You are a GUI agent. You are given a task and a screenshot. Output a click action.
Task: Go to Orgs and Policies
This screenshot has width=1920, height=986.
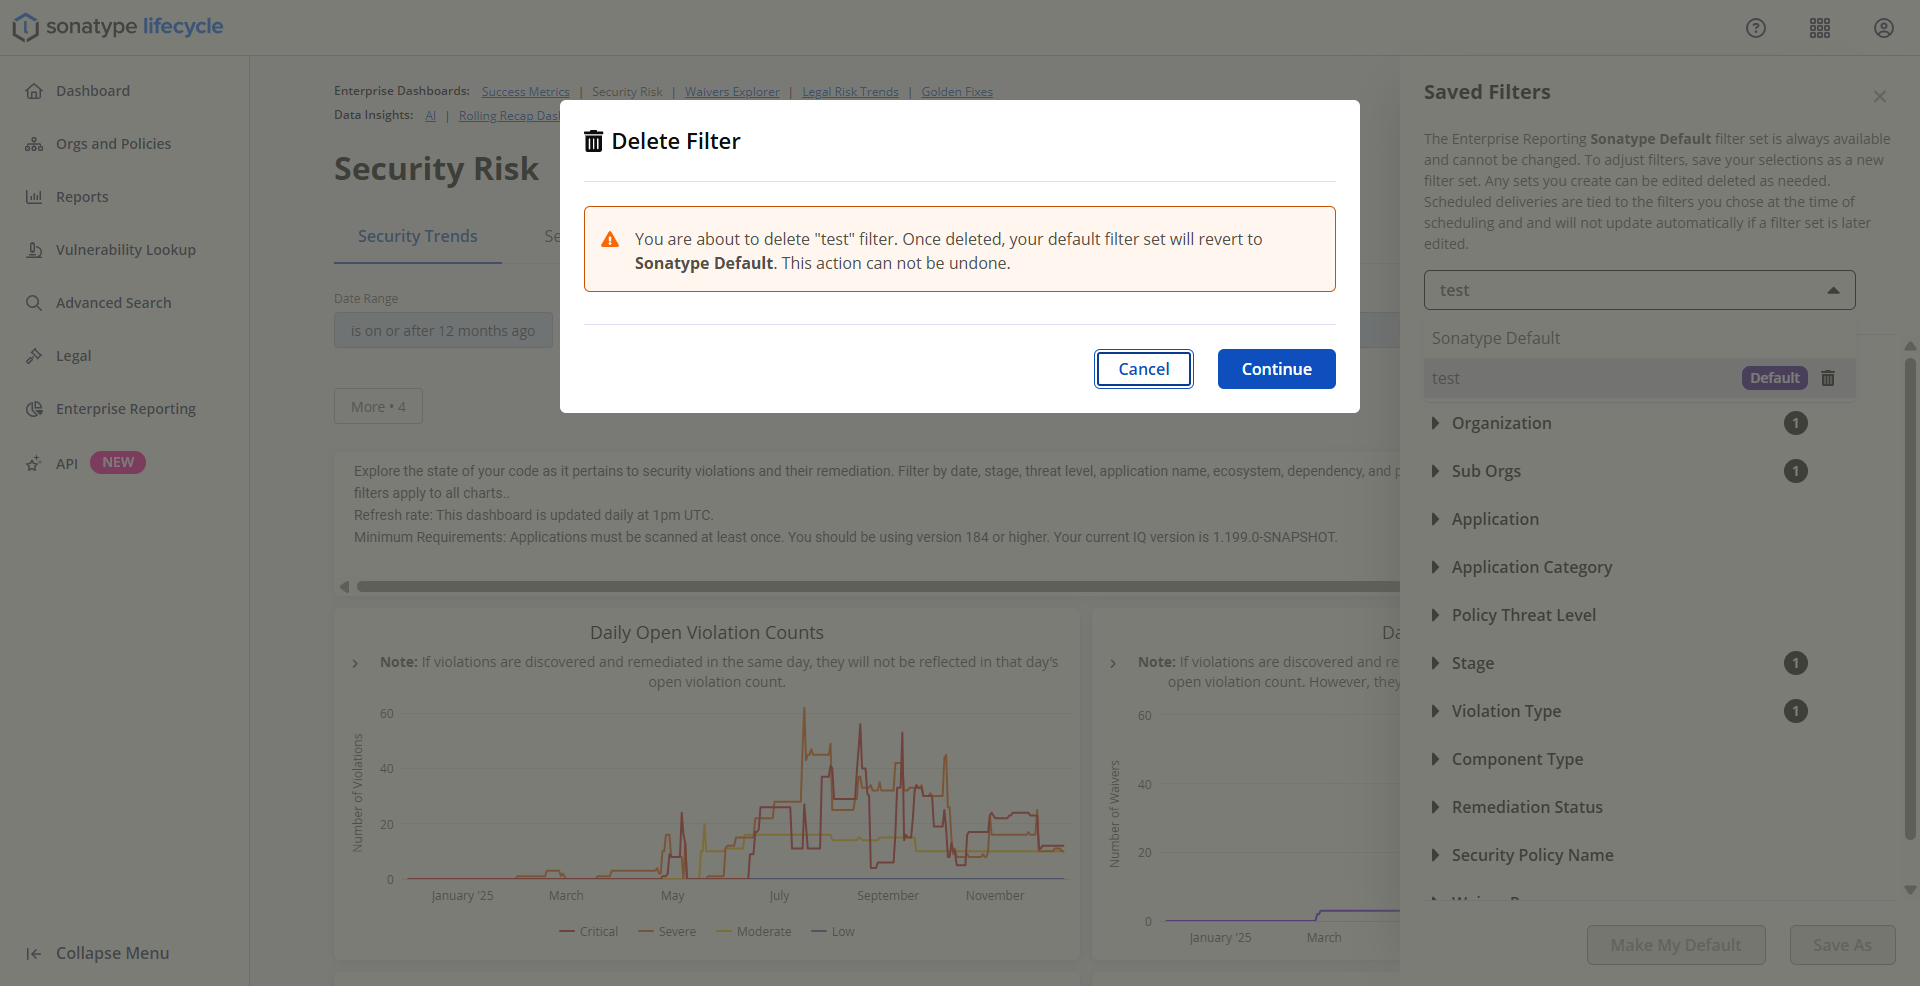tap(113, 144)
